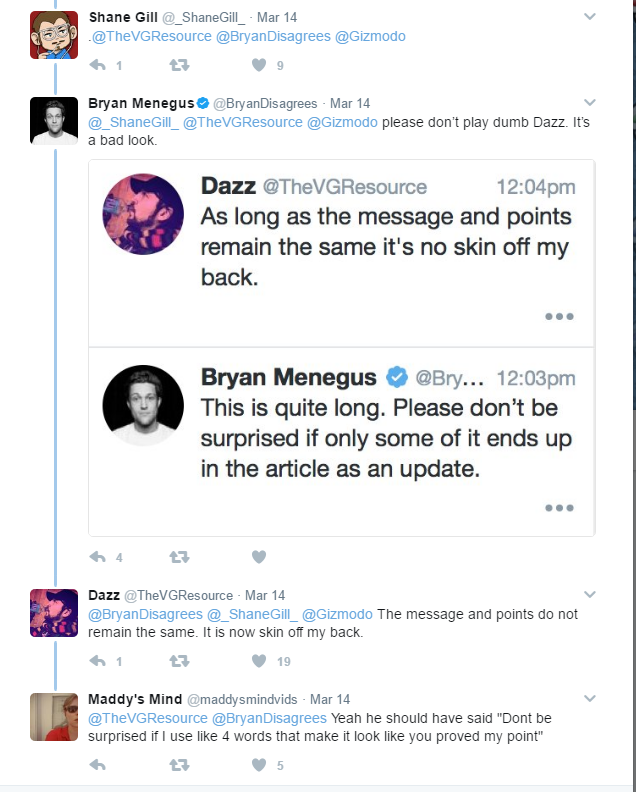Reply to Maddy's Mind tweet

pyautogui.click(x=97, y=765)
